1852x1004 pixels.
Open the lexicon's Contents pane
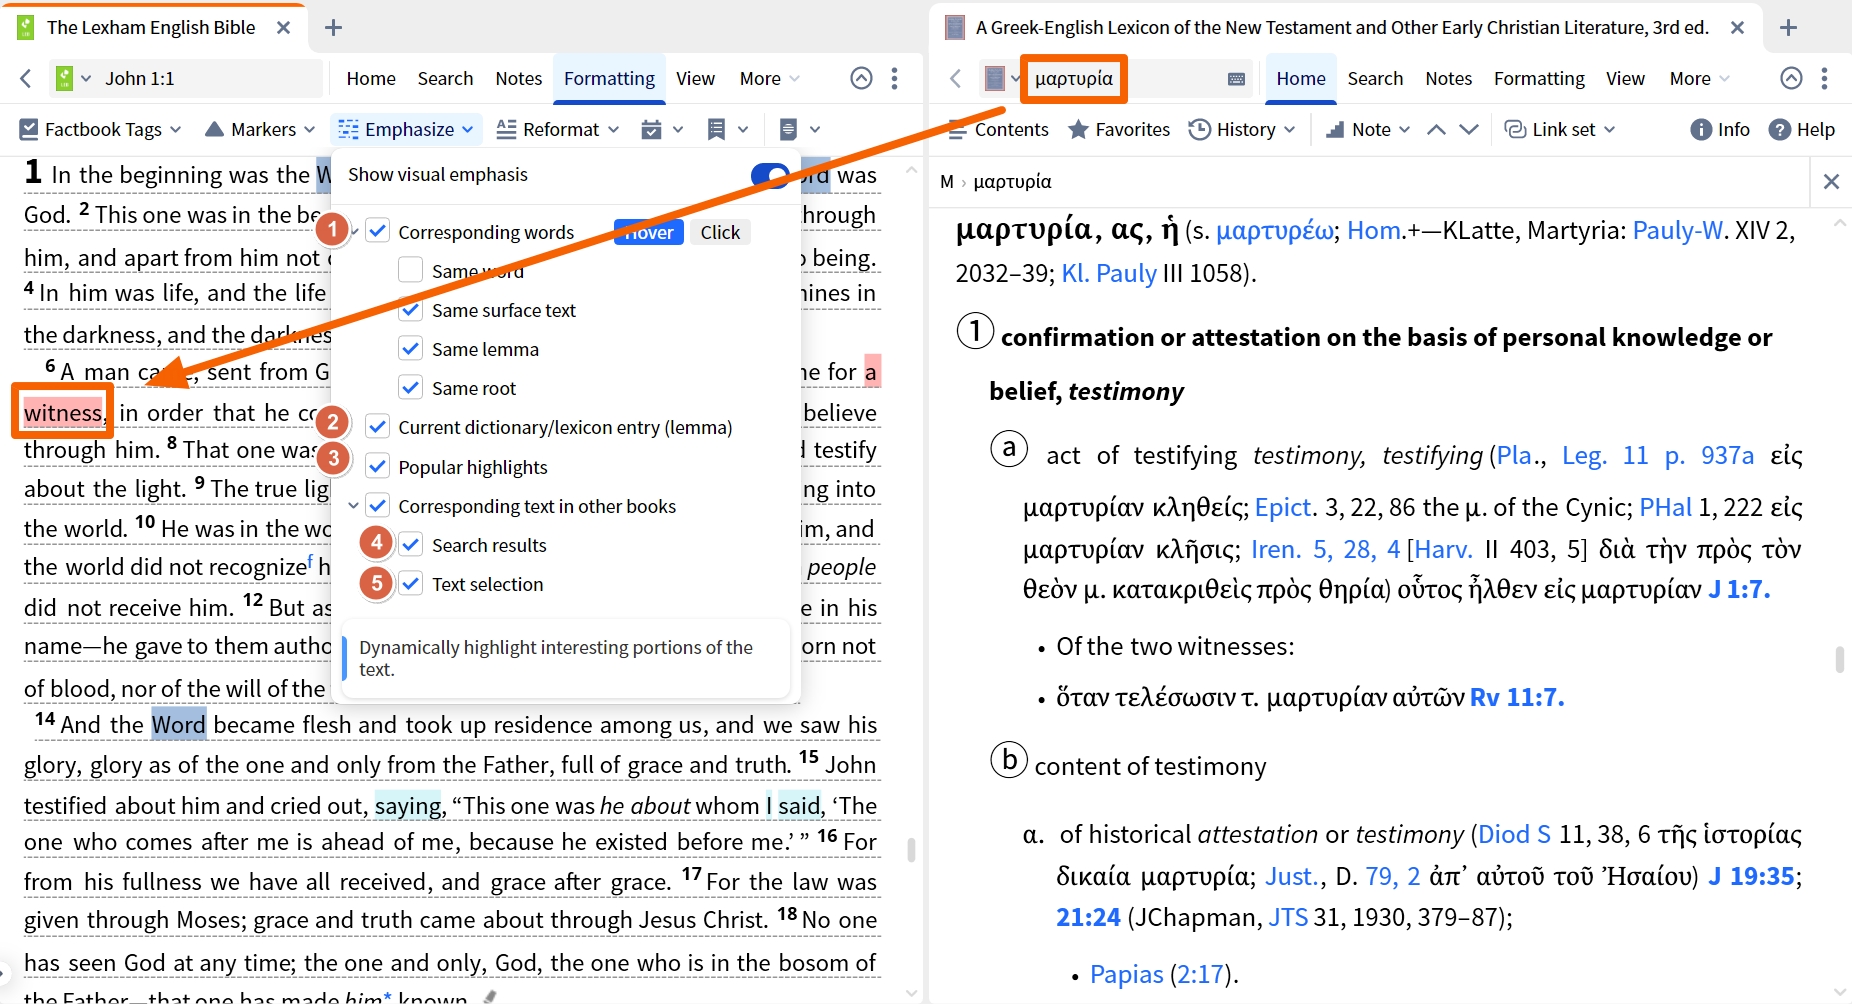coord(998,129)
